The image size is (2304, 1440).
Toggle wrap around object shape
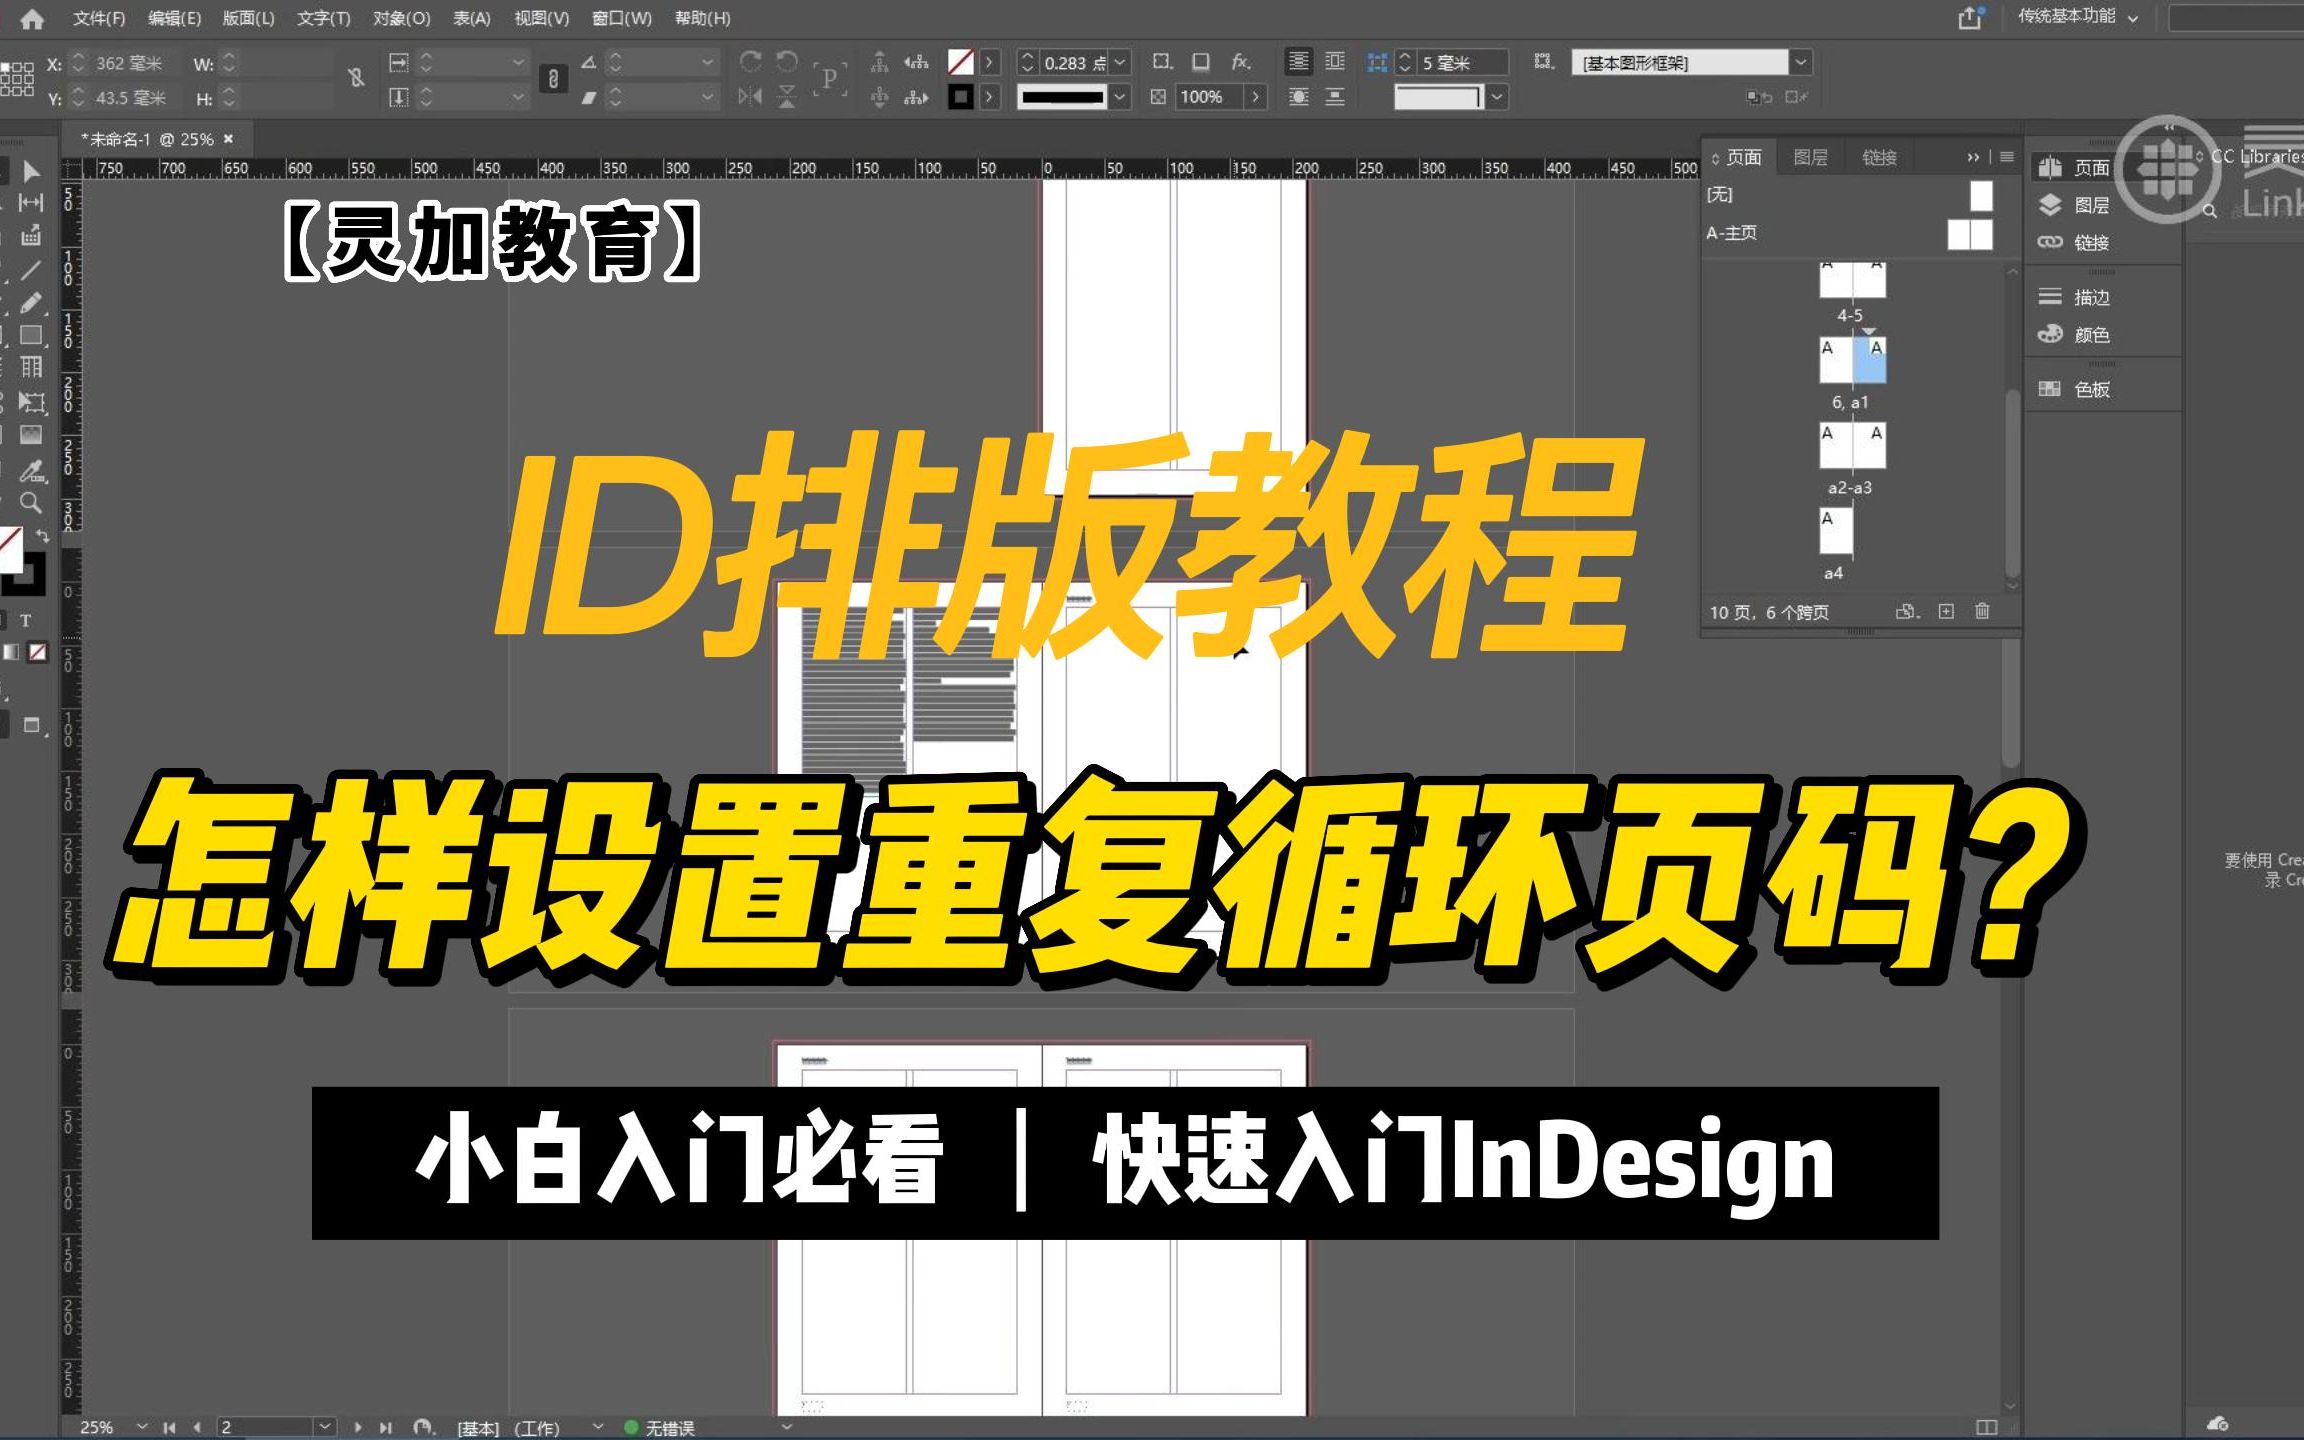[1298, 97]
